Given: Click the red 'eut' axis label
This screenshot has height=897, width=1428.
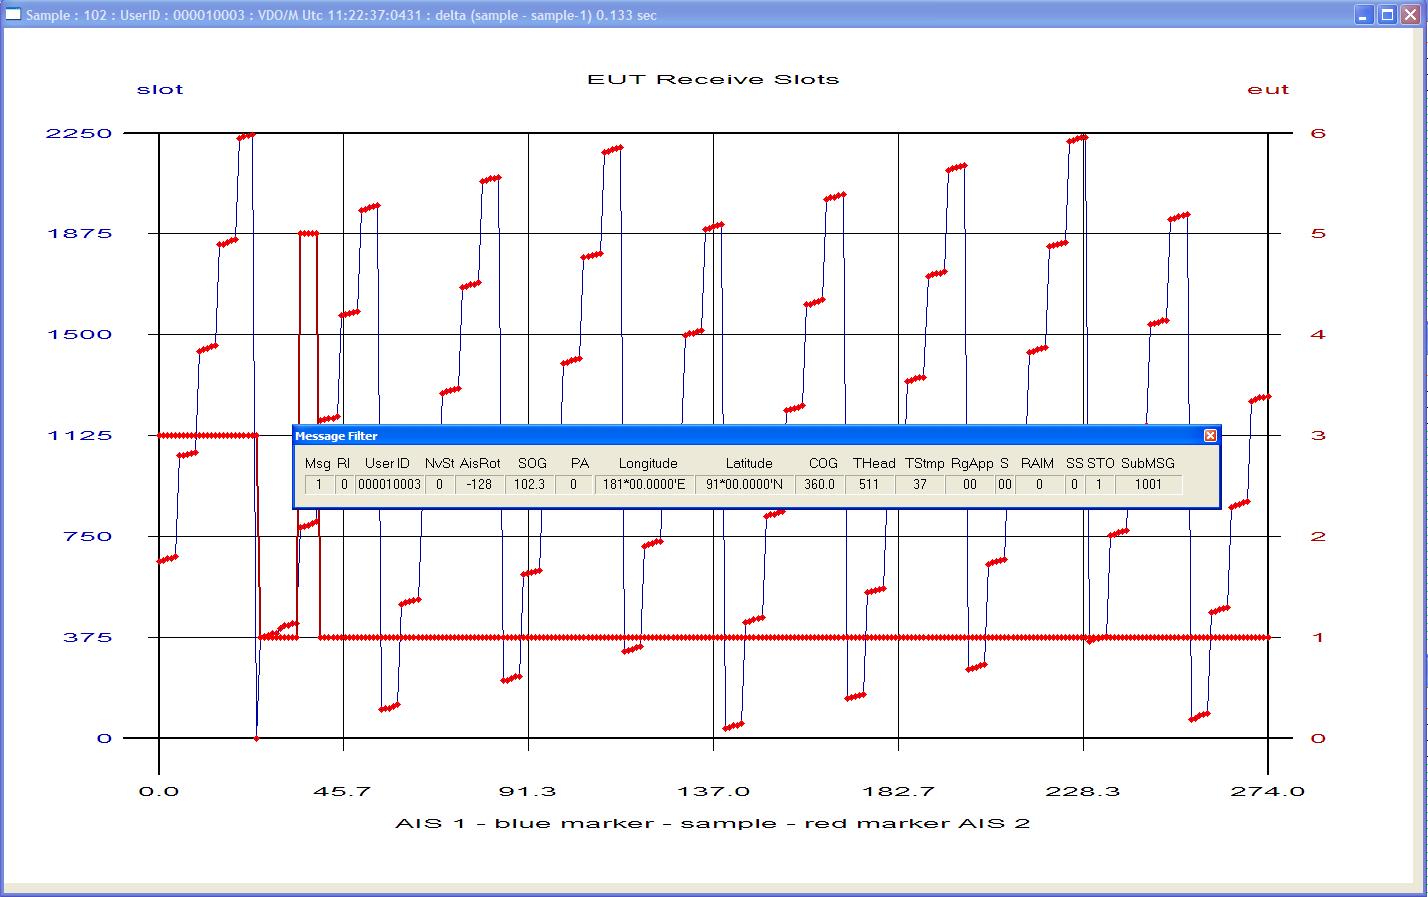Looking at the screenshot, I should pos(1268,89).
